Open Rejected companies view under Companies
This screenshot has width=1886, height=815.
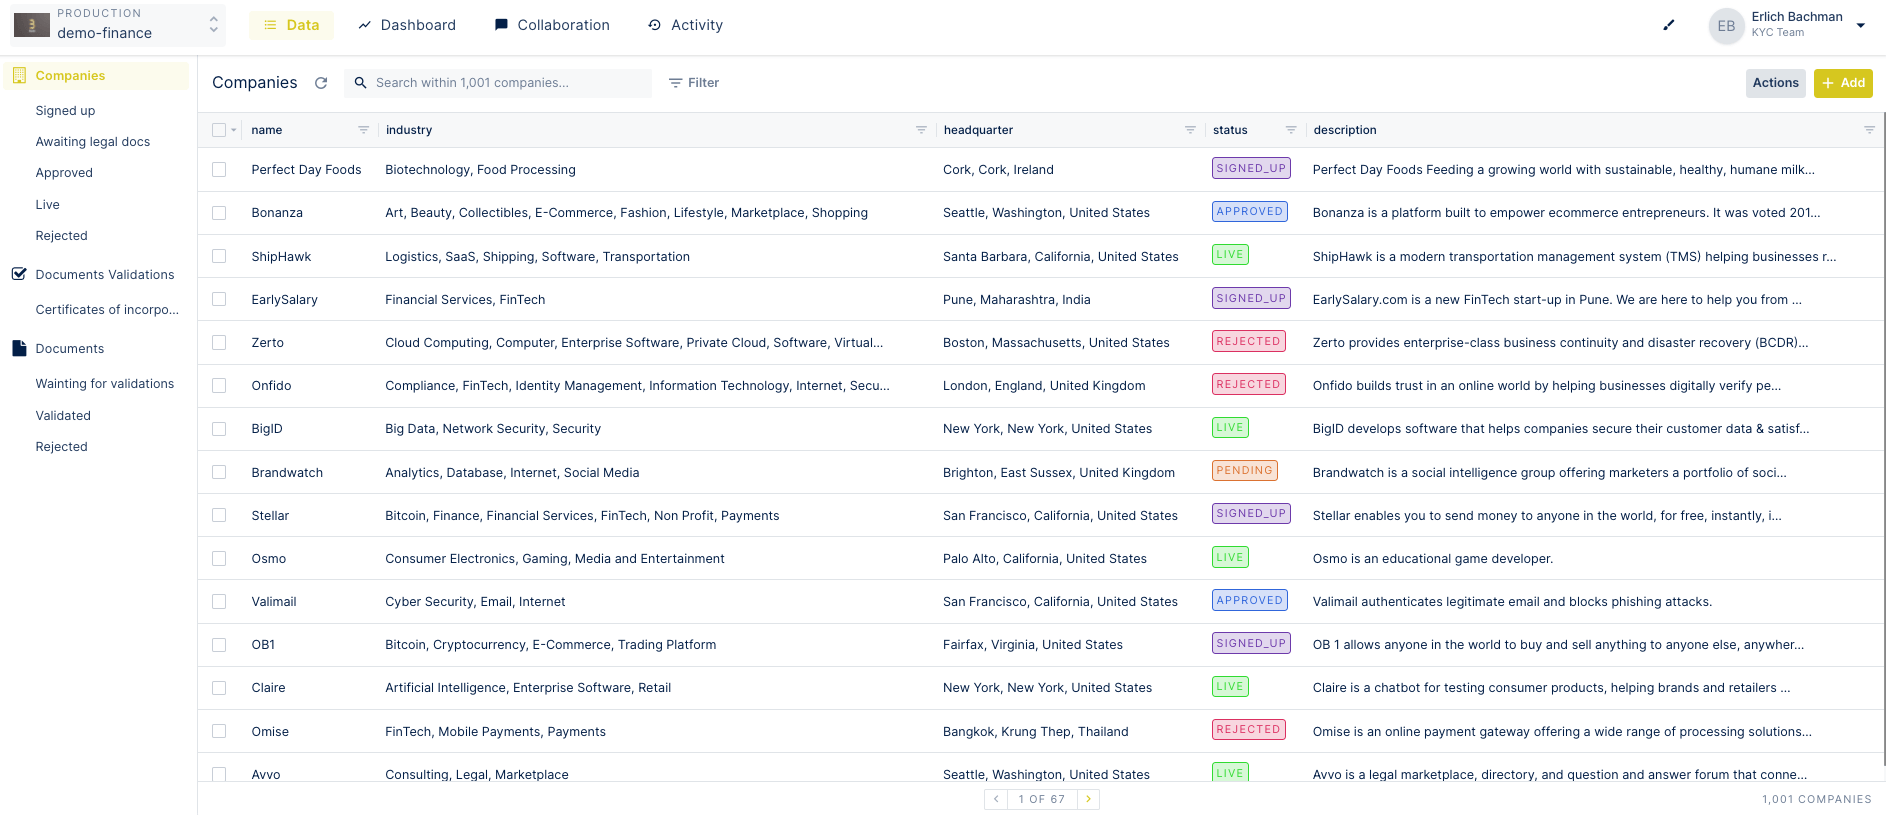pos(62,236)
